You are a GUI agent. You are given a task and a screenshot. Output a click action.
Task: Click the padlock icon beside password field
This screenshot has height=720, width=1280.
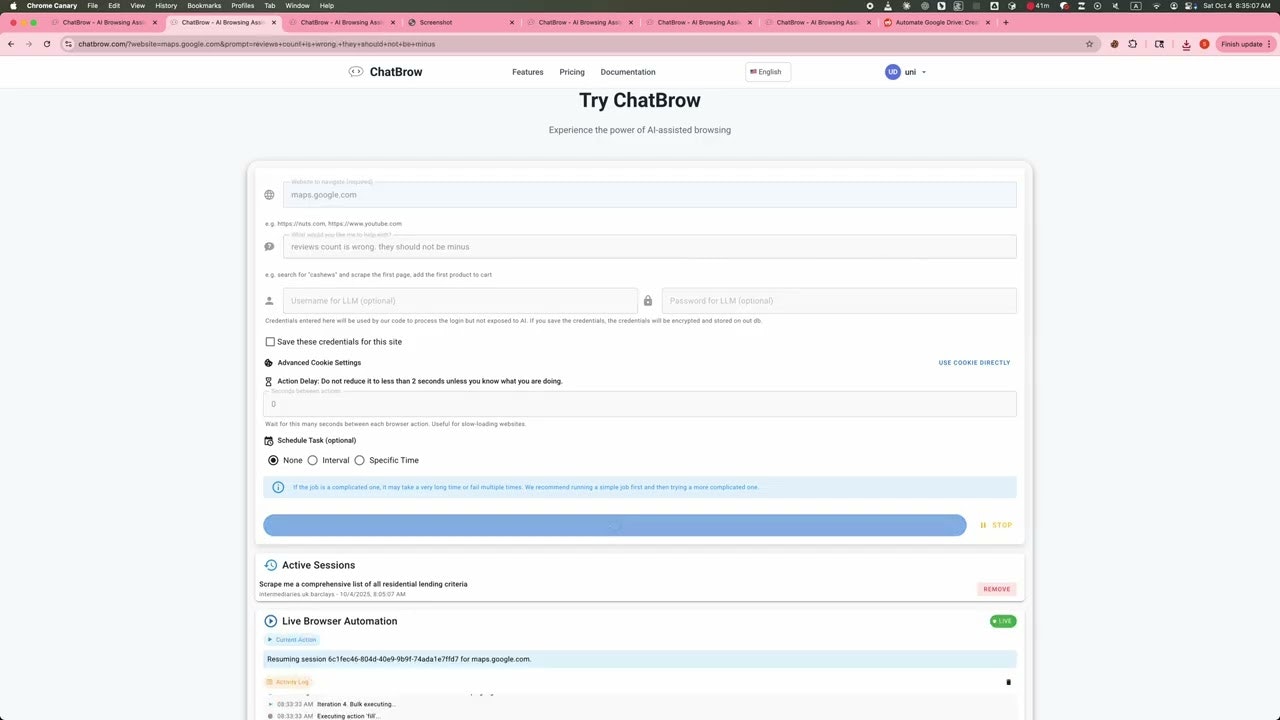click(648, 301)
